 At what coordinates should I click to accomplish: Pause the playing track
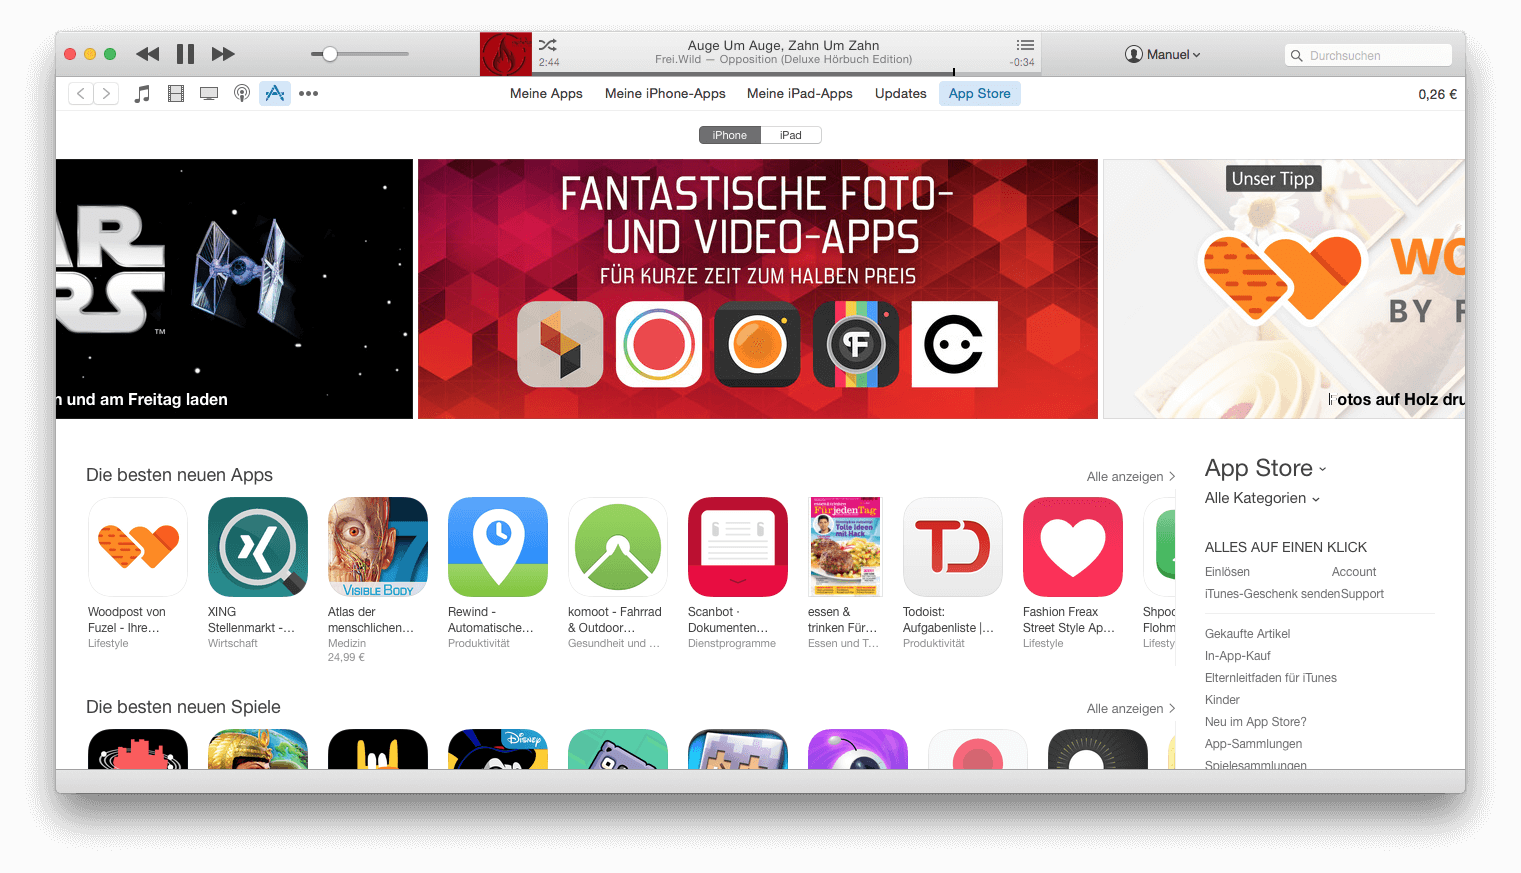pyautogui.click(x=186, y=54)
